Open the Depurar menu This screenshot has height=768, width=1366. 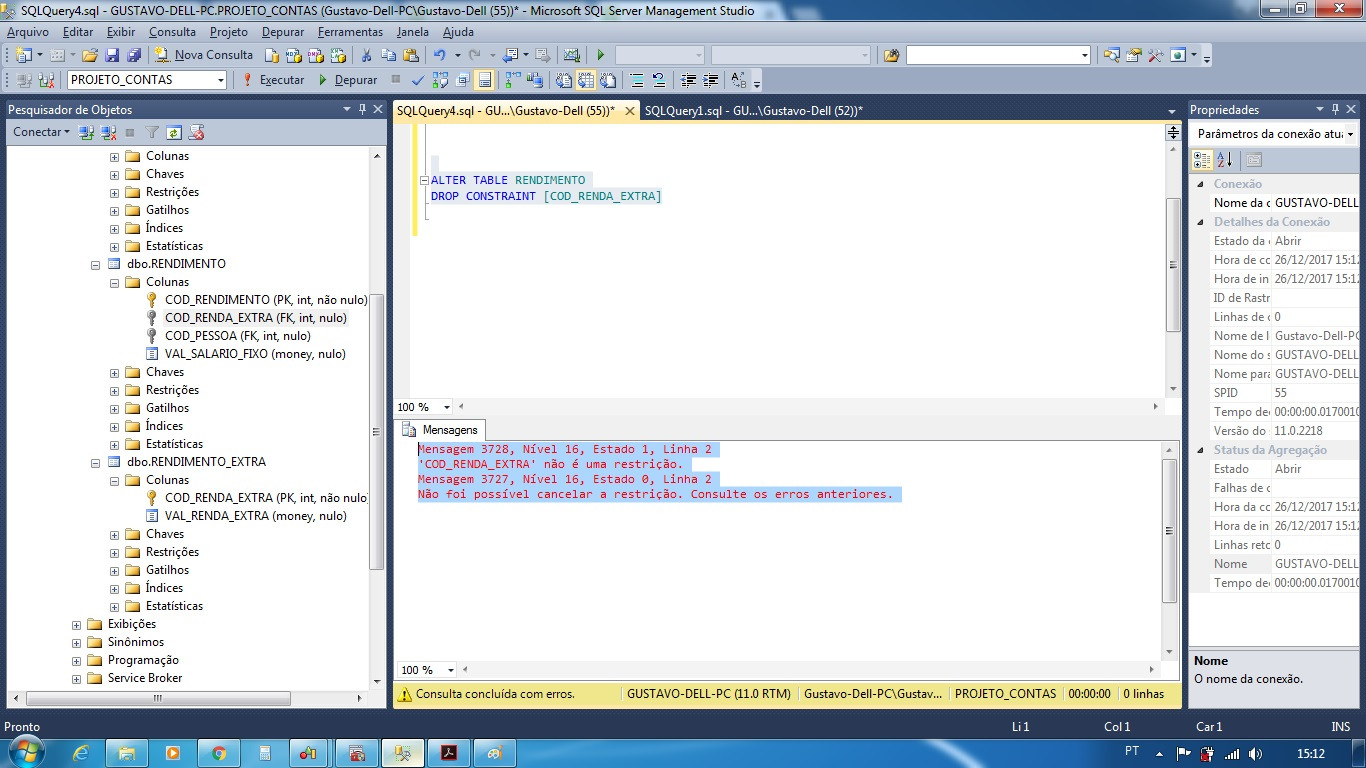click(x=283, y=32)
